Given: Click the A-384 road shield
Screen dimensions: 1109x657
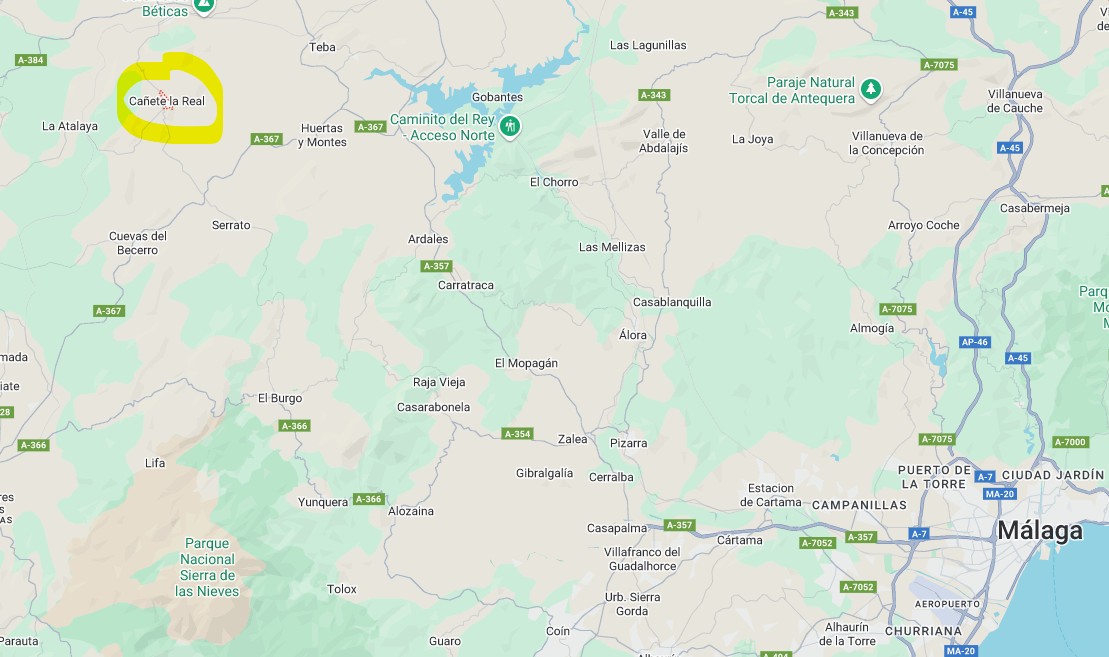Looking at the screenshot, I should tap(30, 60).
